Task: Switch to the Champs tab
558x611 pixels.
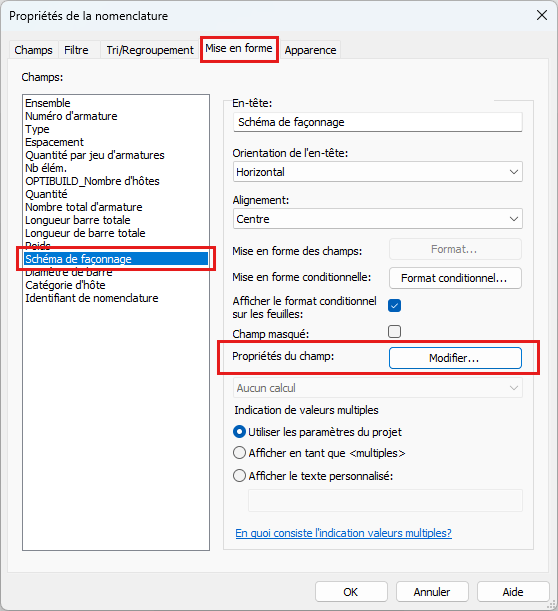Action: pyautogui.click(x=33, y=50)
